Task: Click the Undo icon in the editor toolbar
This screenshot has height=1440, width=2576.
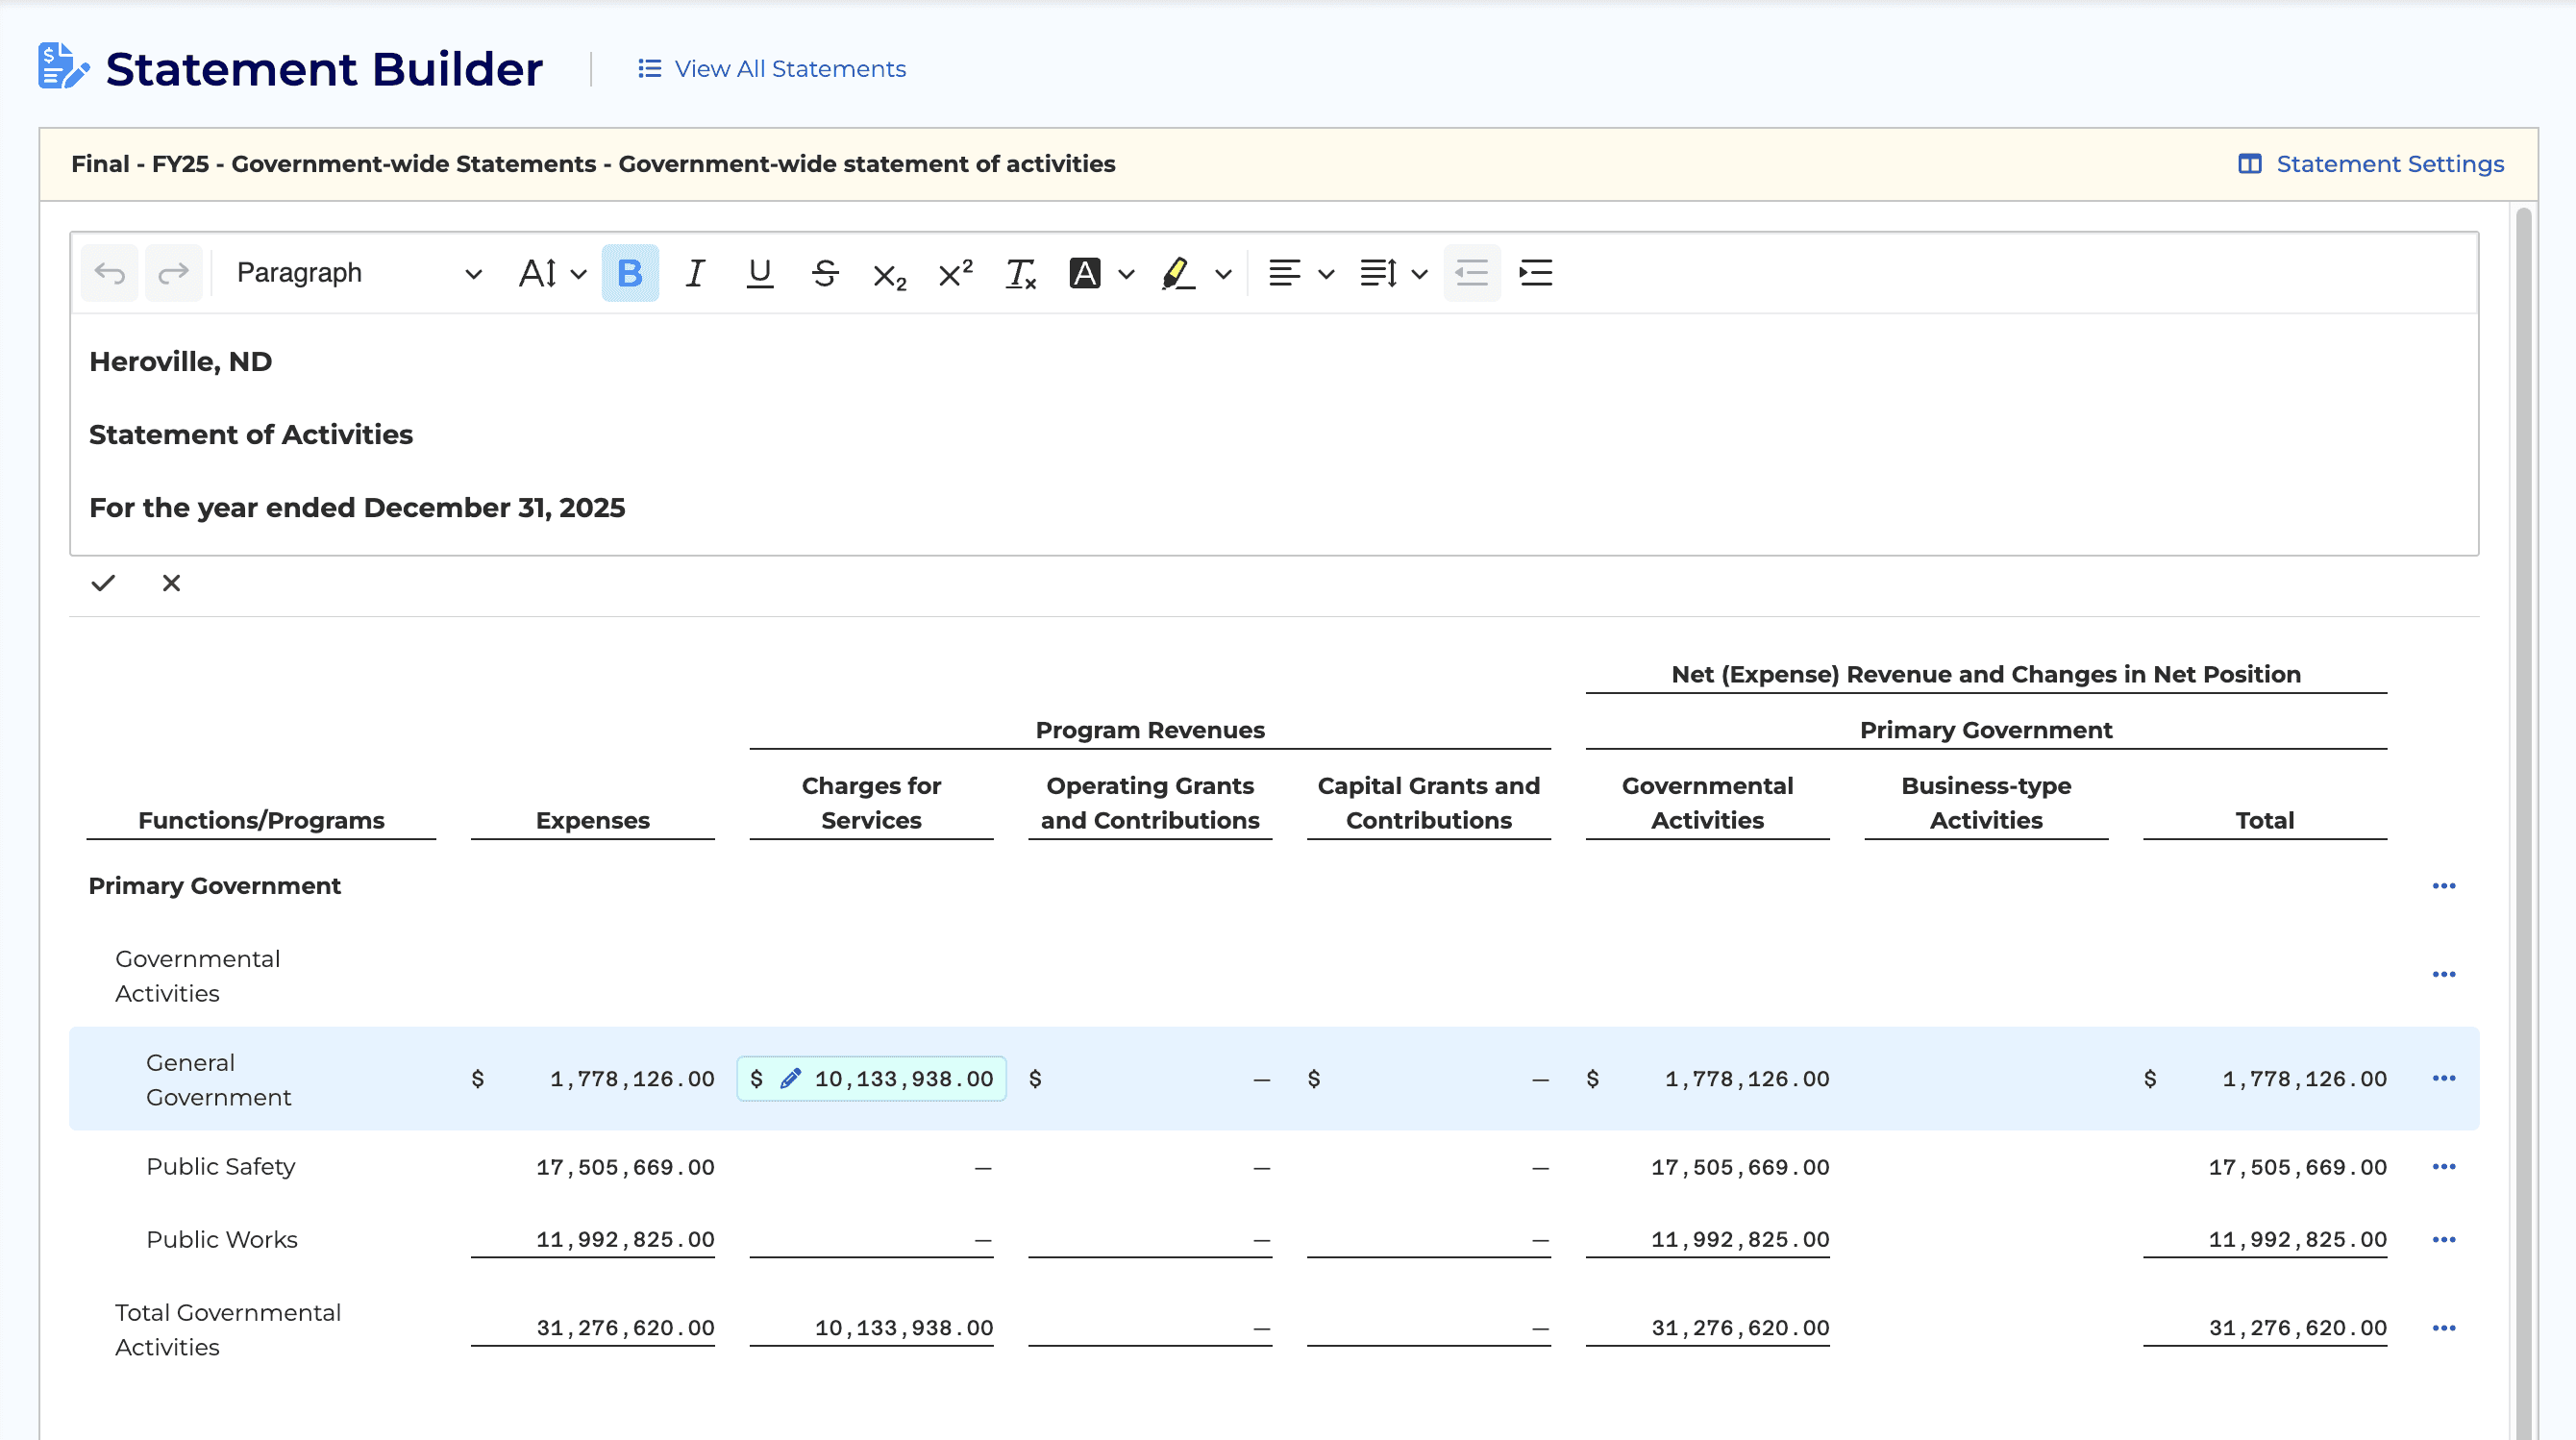Action: point(109,272)
